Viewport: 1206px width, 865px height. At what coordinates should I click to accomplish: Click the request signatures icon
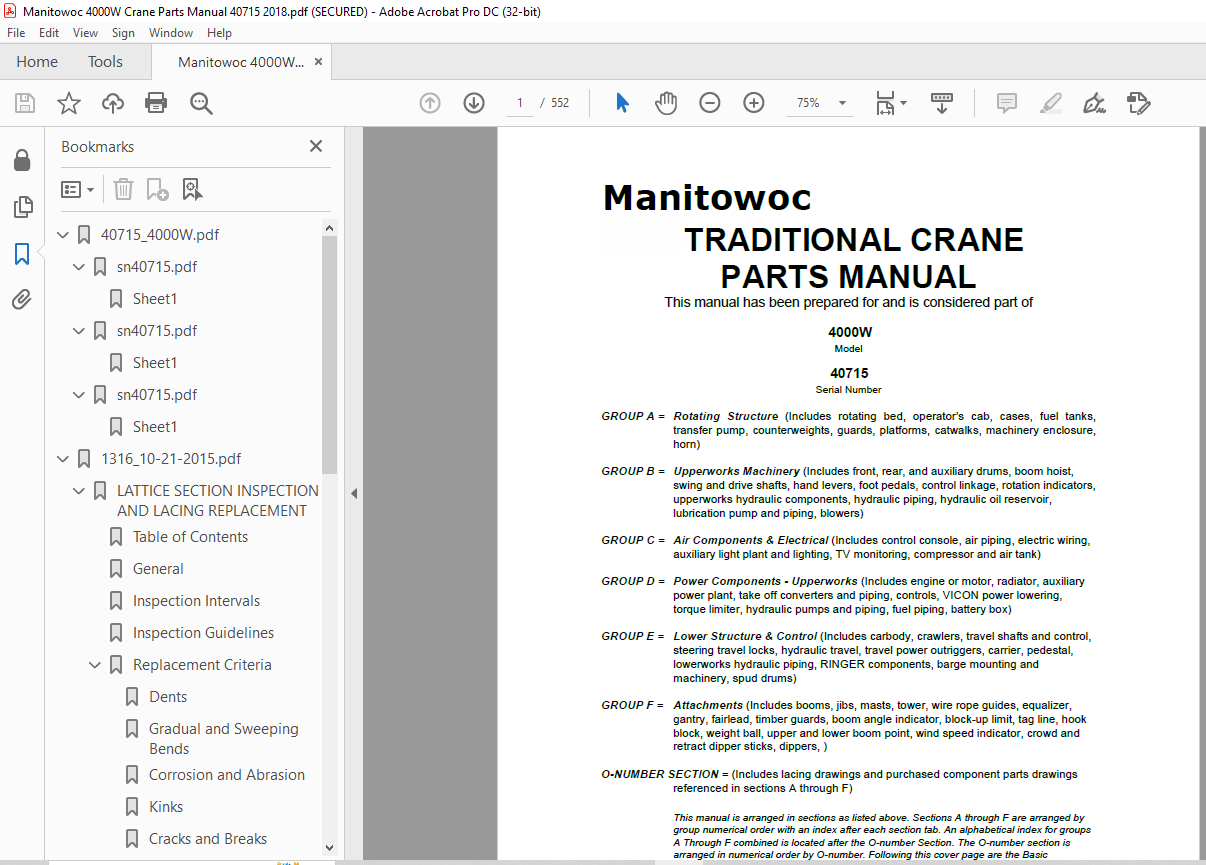pos(1138,103)
